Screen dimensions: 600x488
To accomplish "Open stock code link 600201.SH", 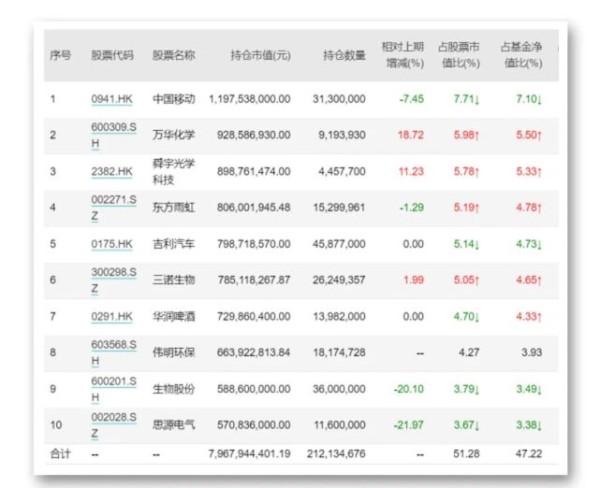I will (114, 389).
